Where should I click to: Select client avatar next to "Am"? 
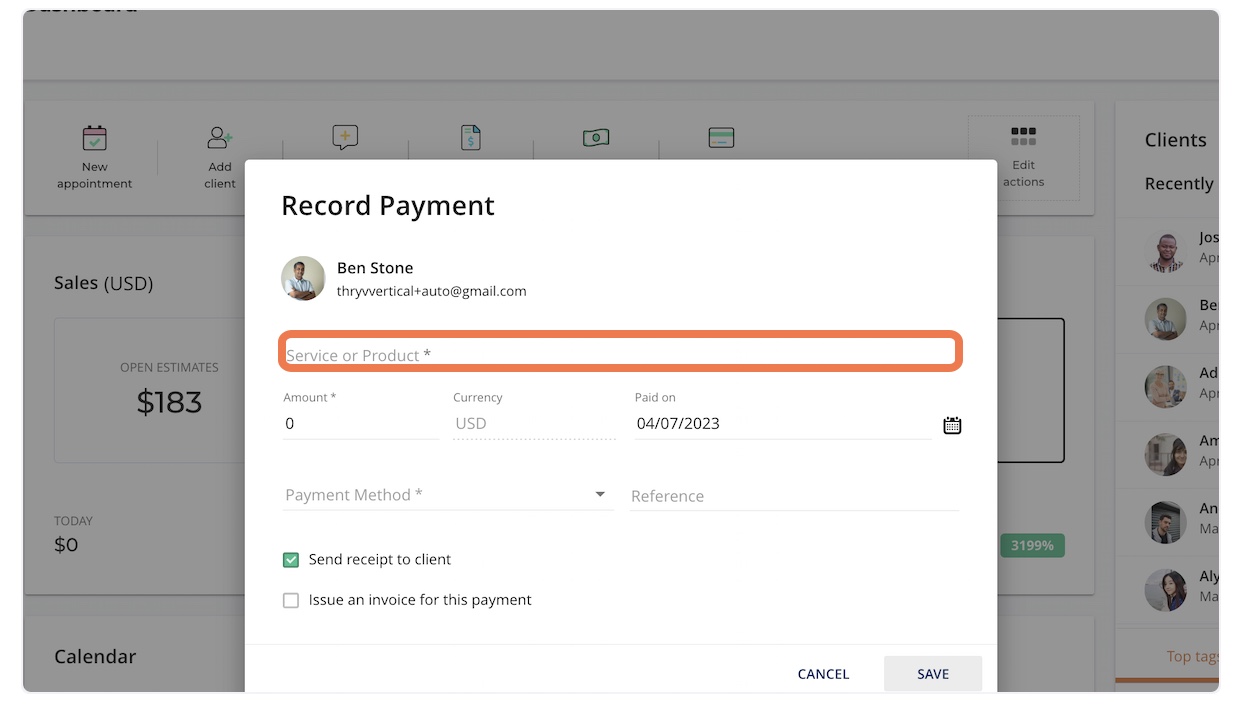click(x=1165, y=454)
